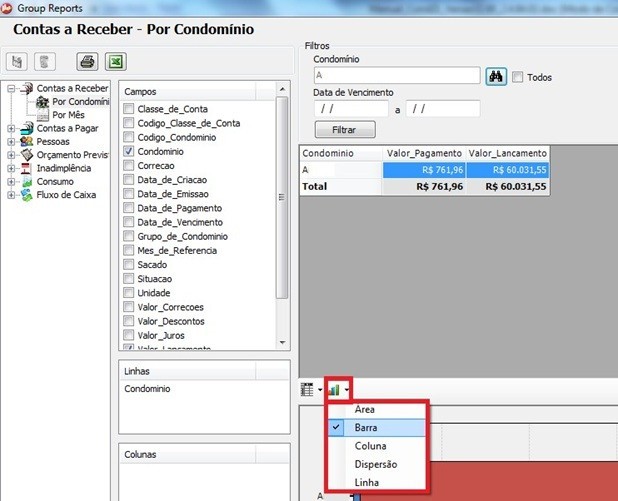This screenshot has height=501, width=618.
Task: Uncheck the Condominio field checkbox
Action: 128,151
